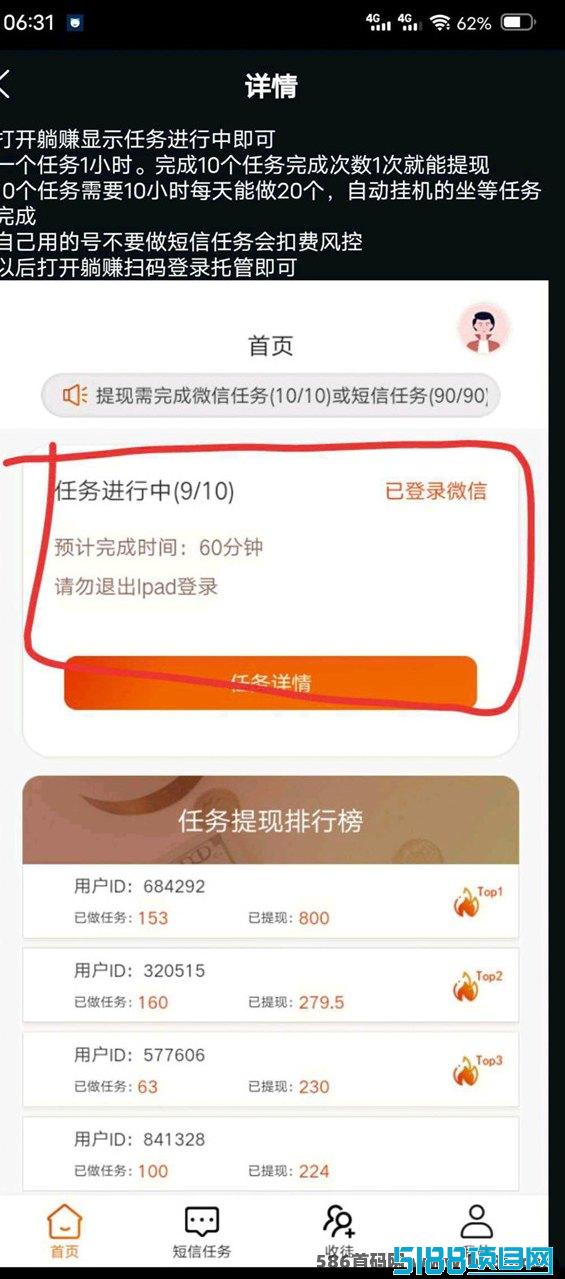565x1279 pixels.
Task: Select ranking entry for user 320515
Action: [271, 986]
